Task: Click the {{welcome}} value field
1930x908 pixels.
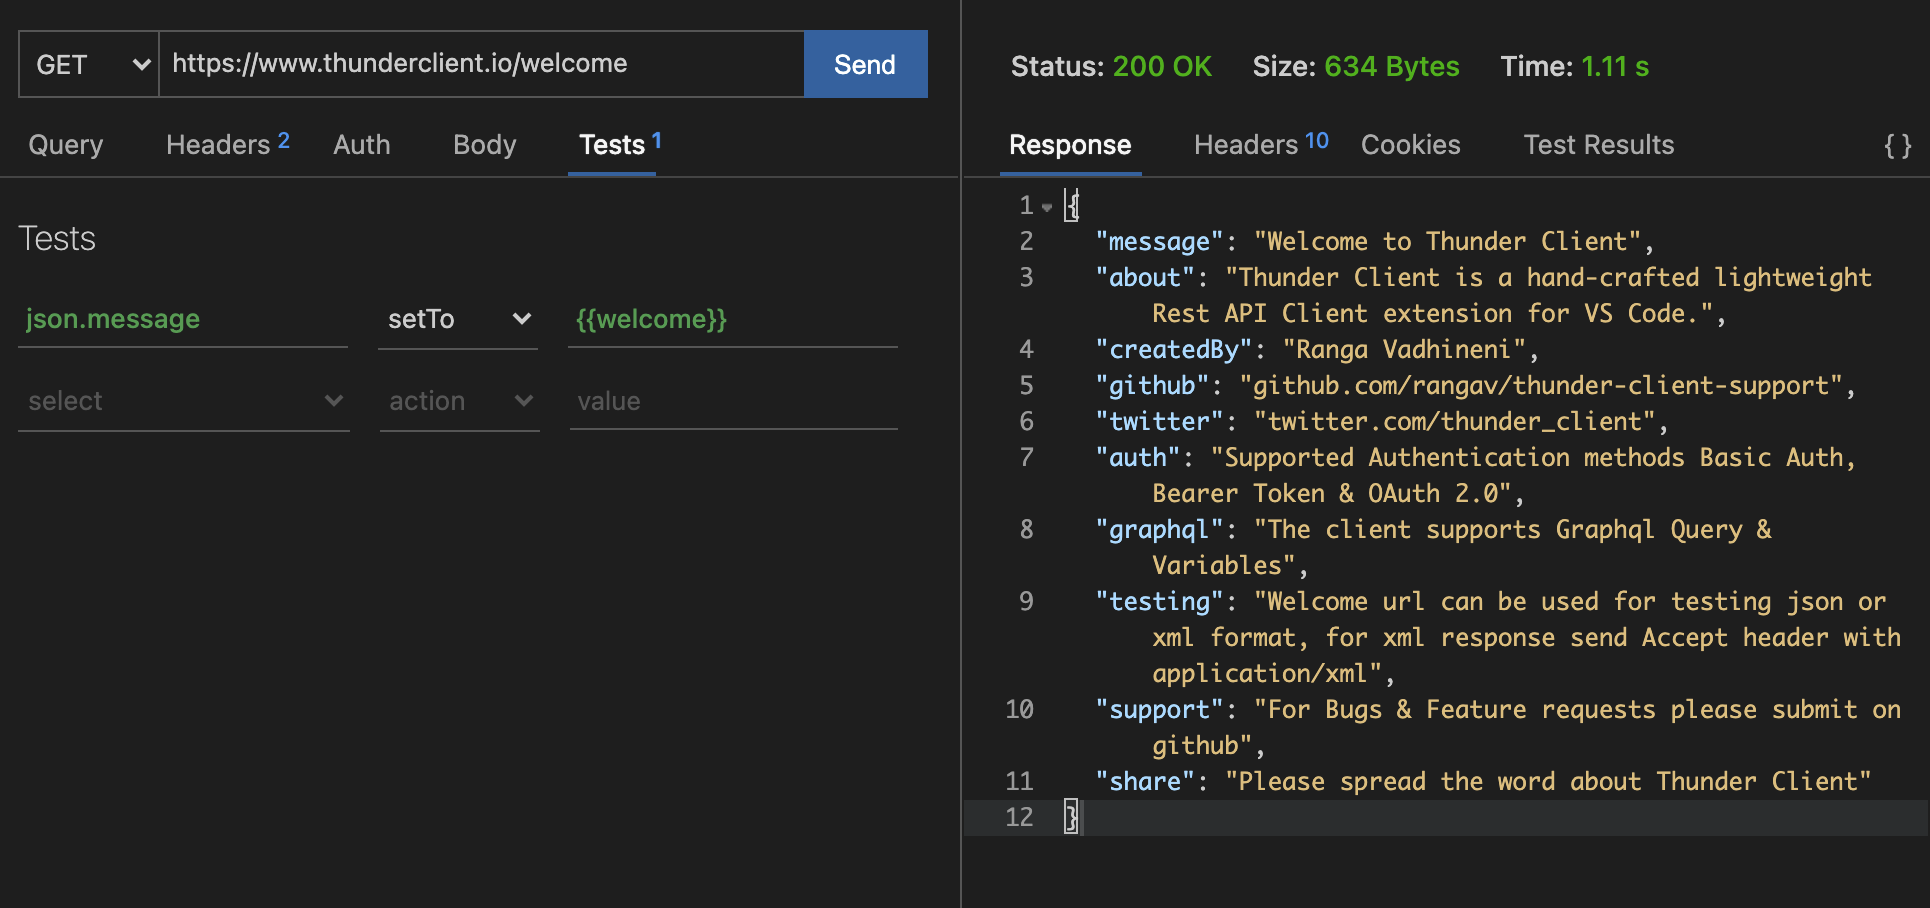Action: click(733, 319)
